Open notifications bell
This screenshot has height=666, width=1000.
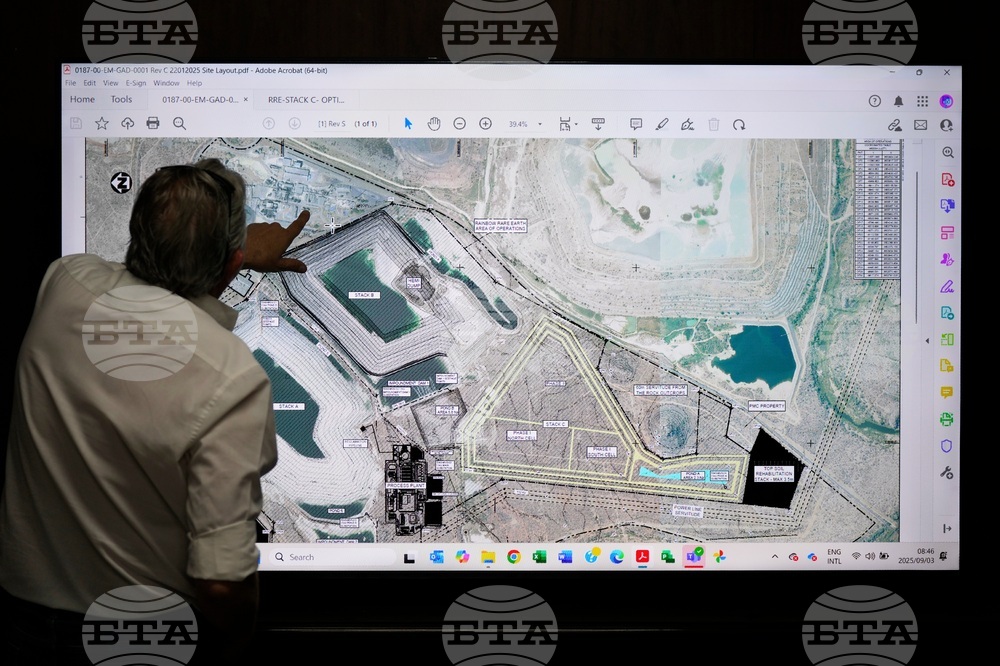[x=898, y=101]
